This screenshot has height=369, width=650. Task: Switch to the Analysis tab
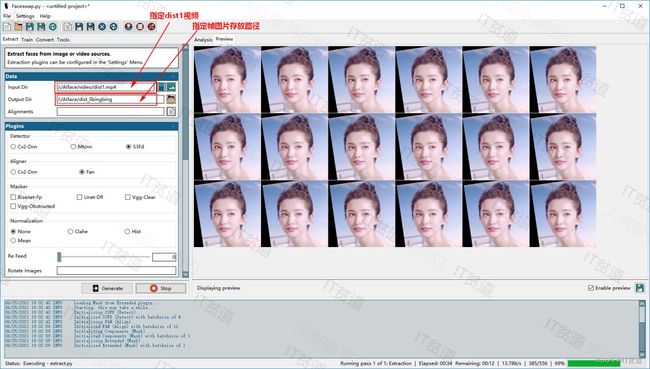(203, 39)
